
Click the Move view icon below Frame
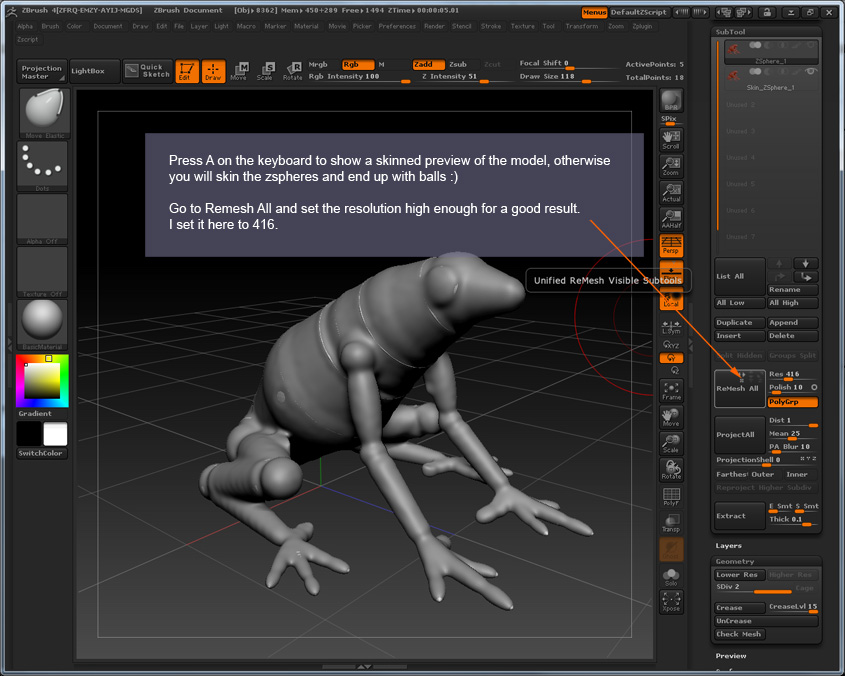[x=671, y=417]
